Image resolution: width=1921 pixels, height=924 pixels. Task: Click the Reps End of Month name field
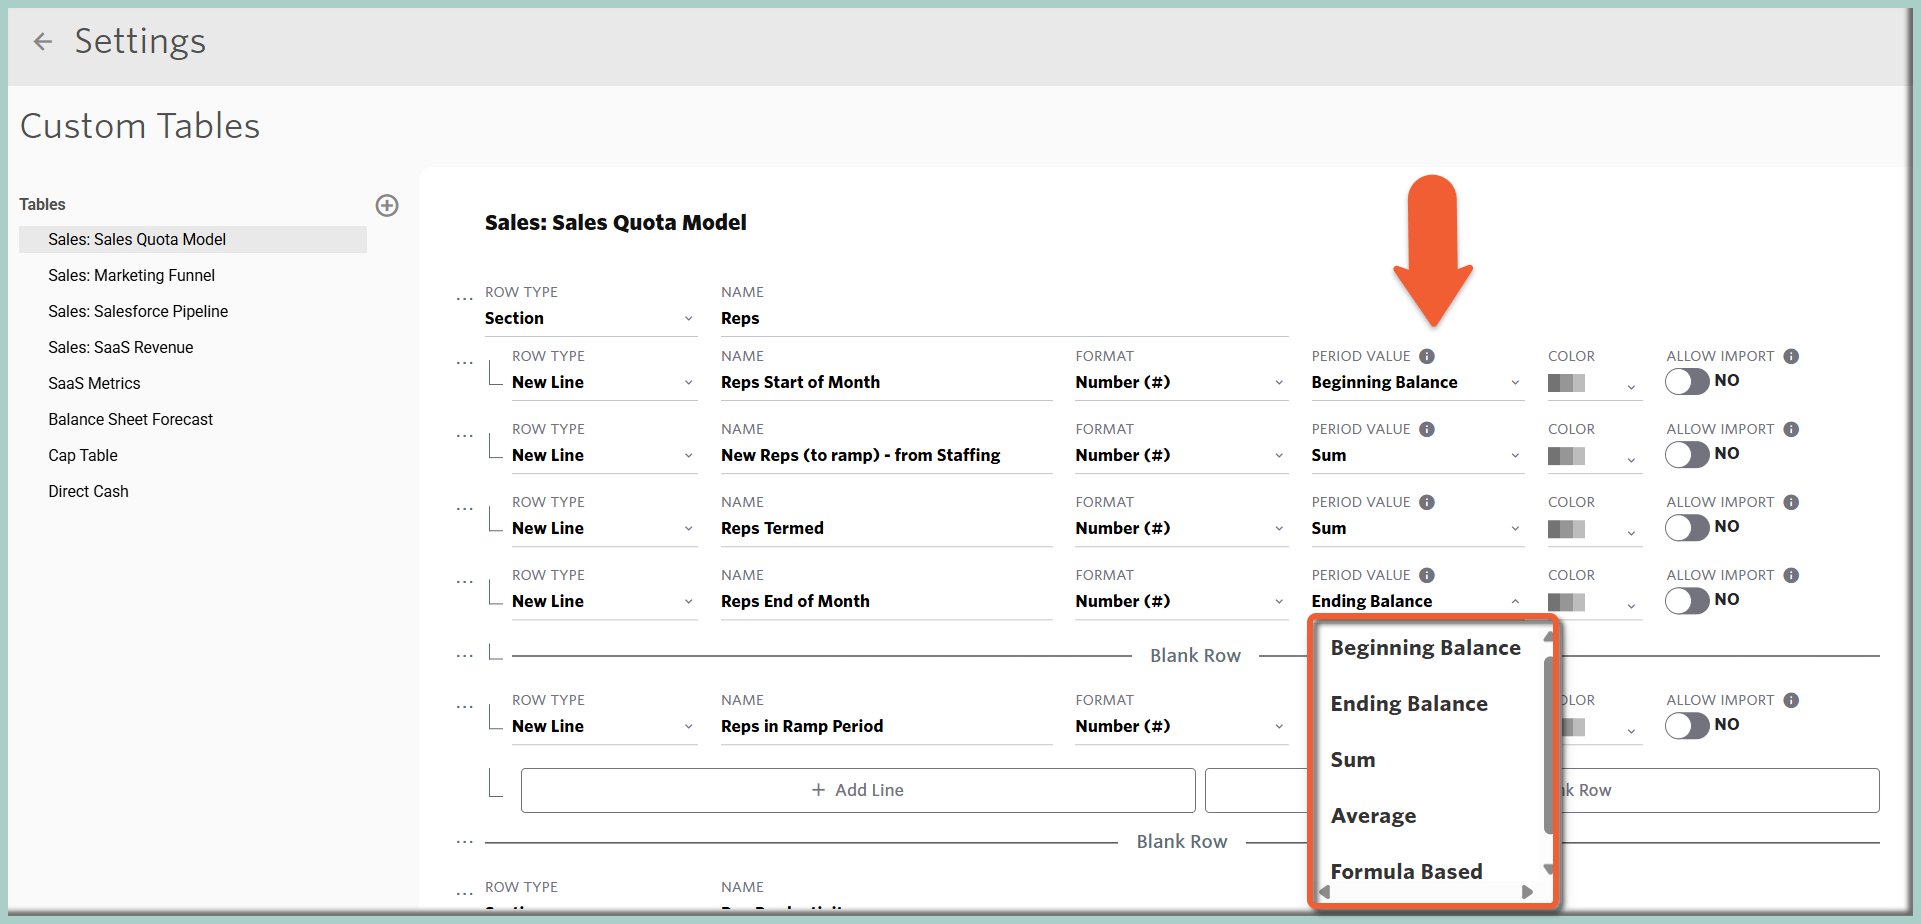[x=884, y=601]
